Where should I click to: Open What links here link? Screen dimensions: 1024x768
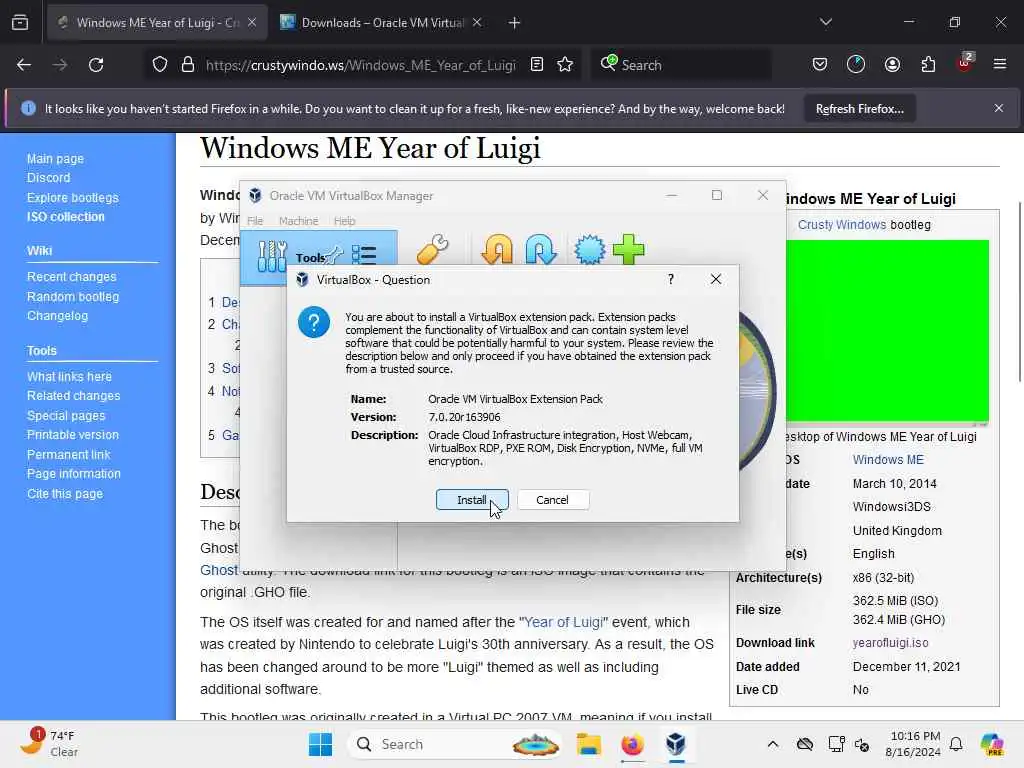click(x=69, y=377)
